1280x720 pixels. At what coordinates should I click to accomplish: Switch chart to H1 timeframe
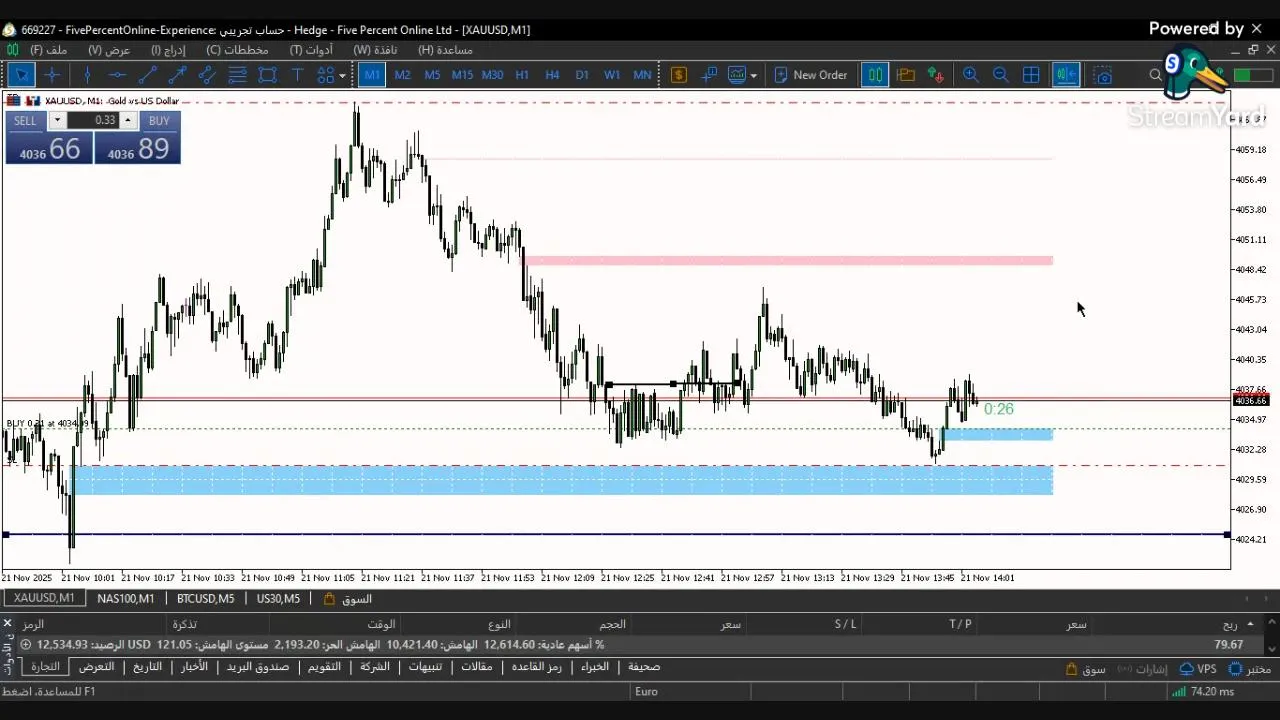click(x=522, y=75)
